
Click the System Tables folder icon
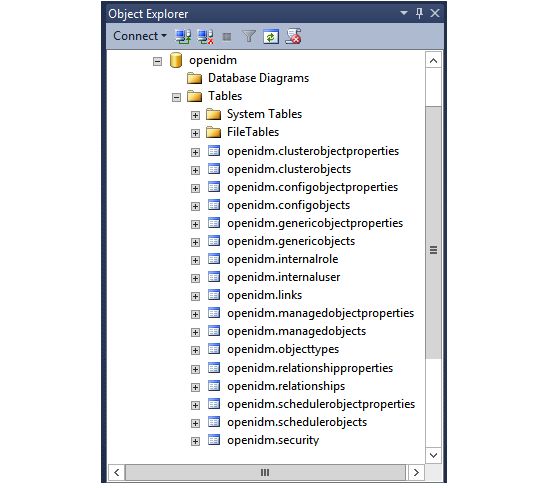pyautogui.click(x=213, y=114)
